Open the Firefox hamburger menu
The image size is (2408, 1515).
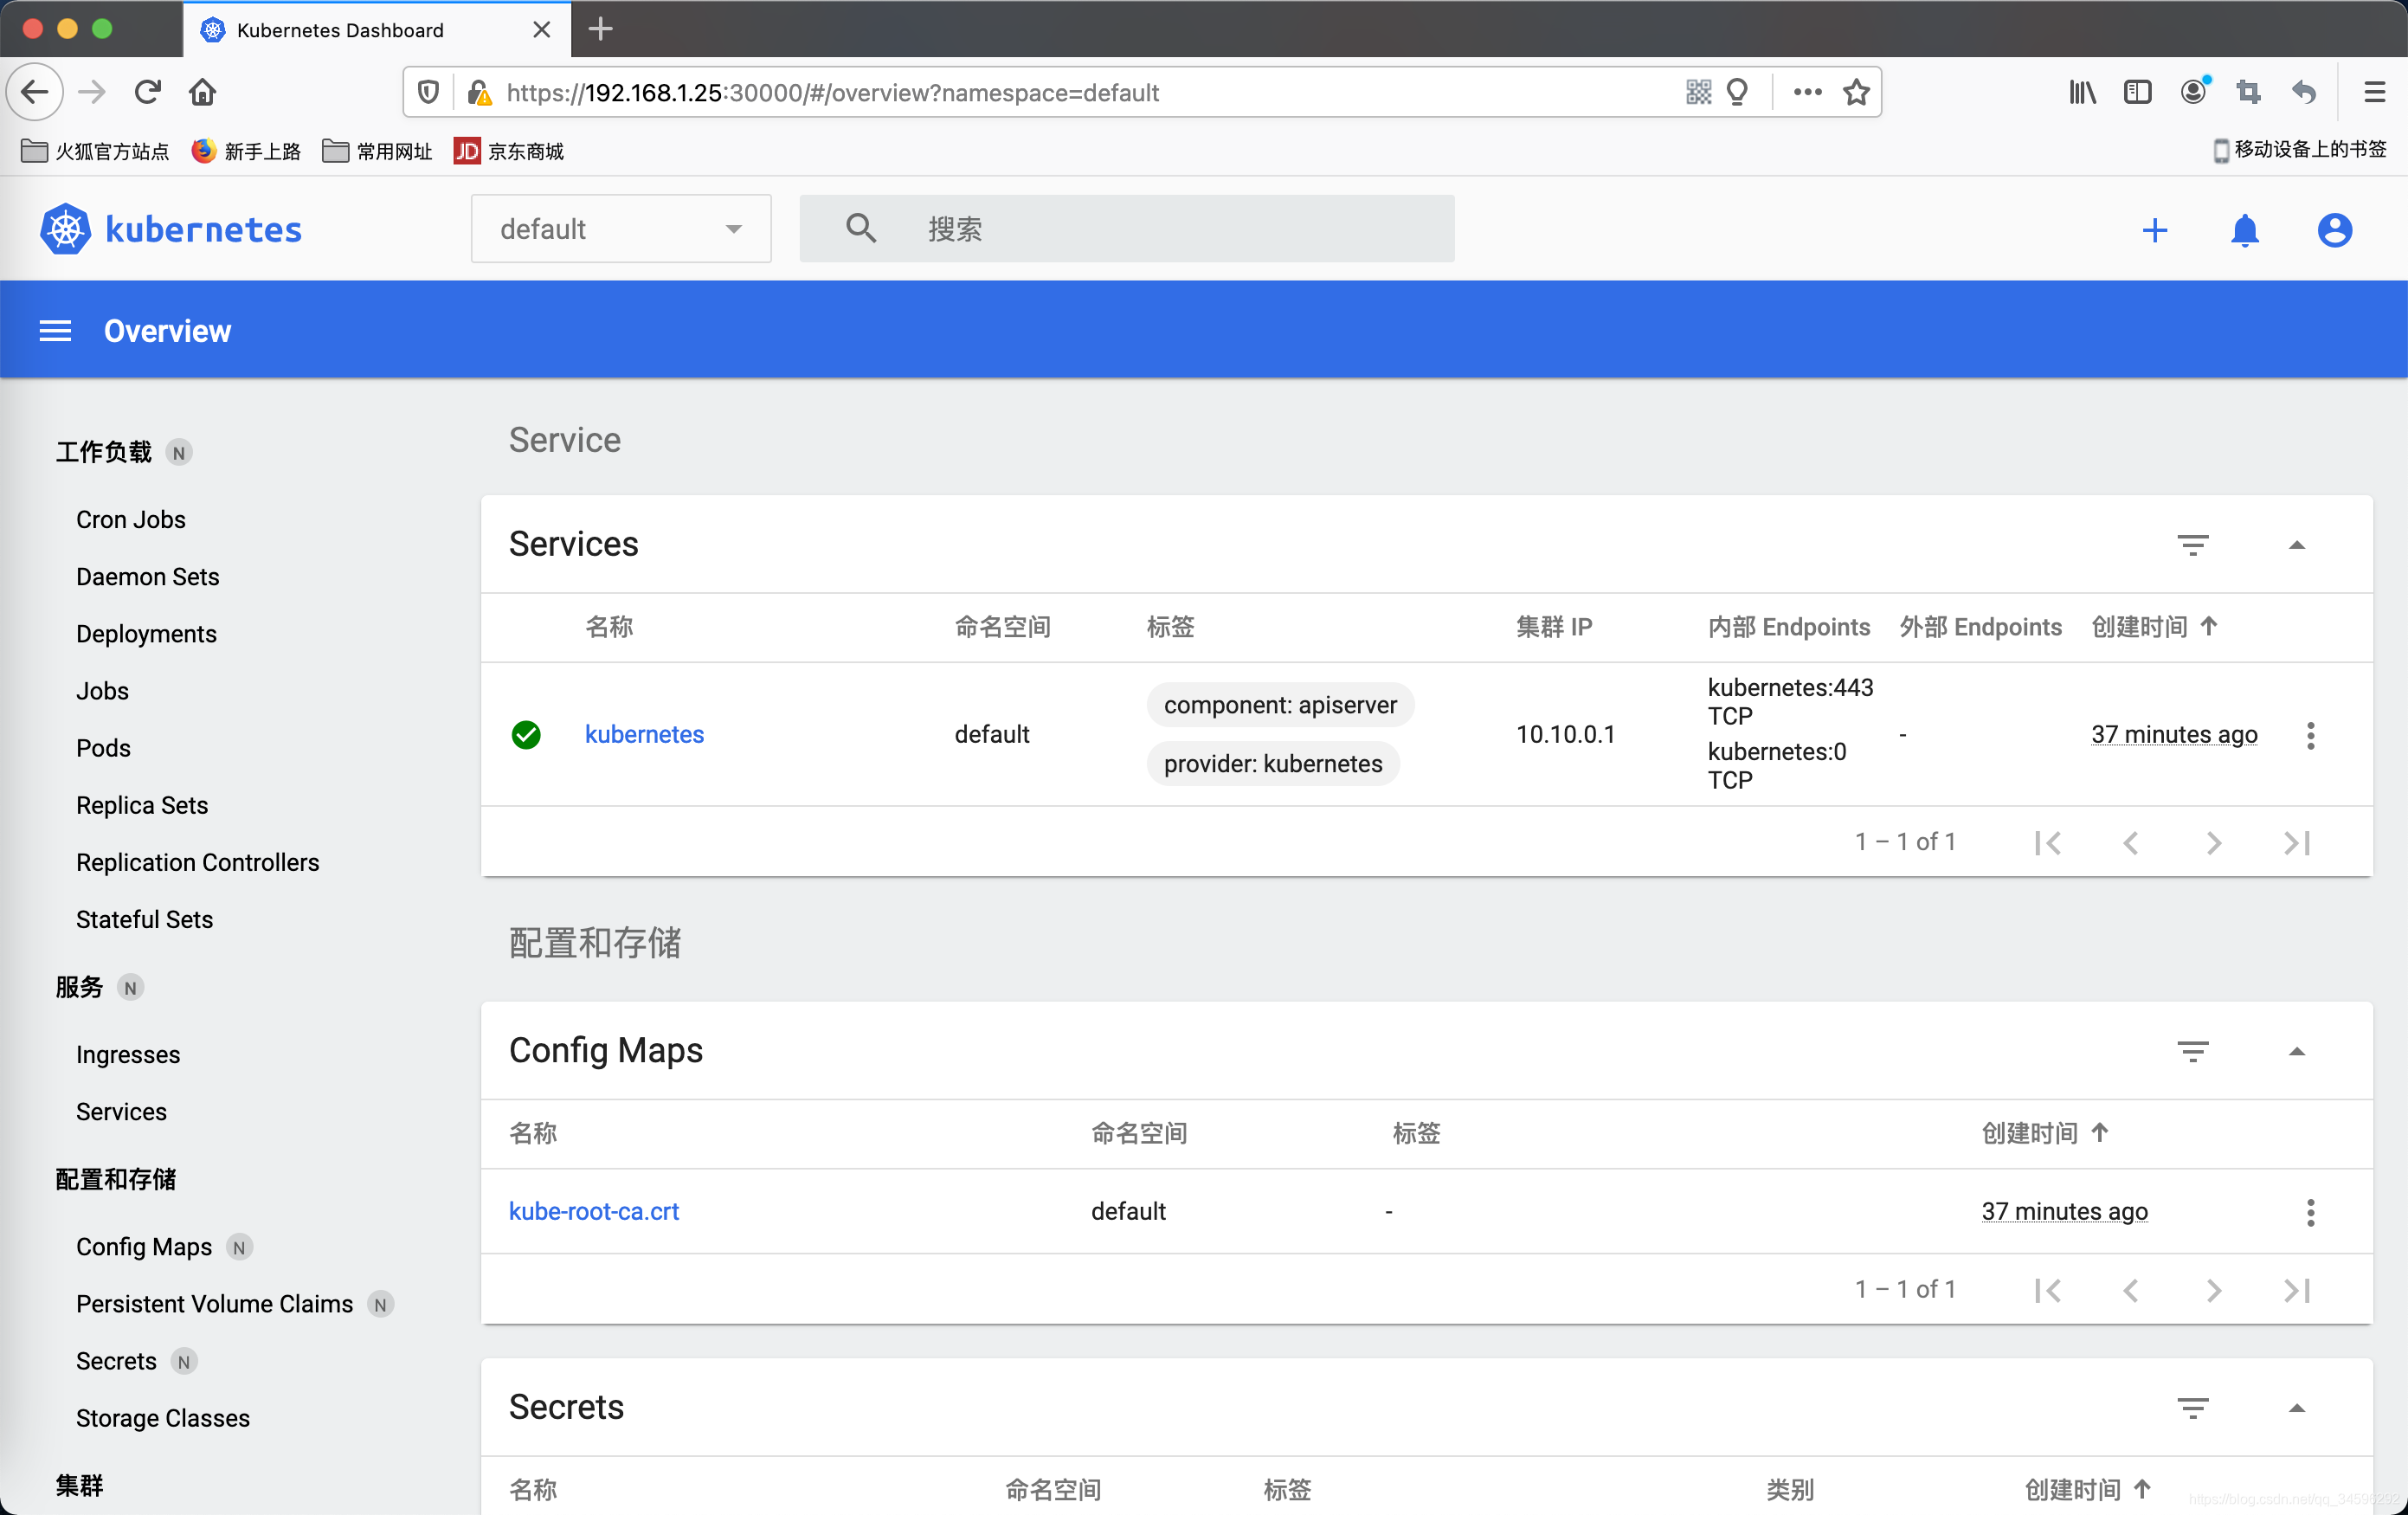(2374, 92)
